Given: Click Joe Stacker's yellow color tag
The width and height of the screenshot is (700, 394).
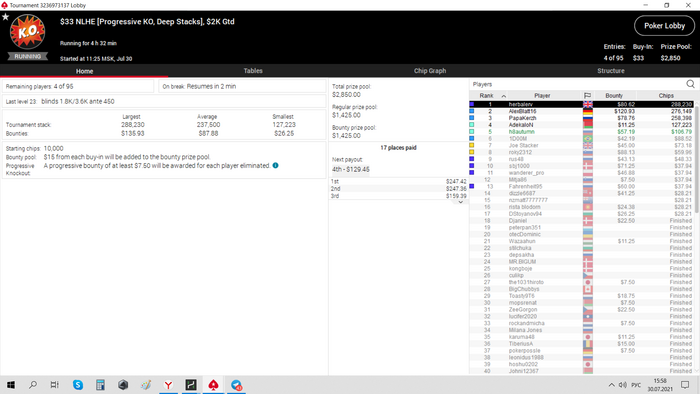Looking at the screenshot, I should [x=472, y=145].
